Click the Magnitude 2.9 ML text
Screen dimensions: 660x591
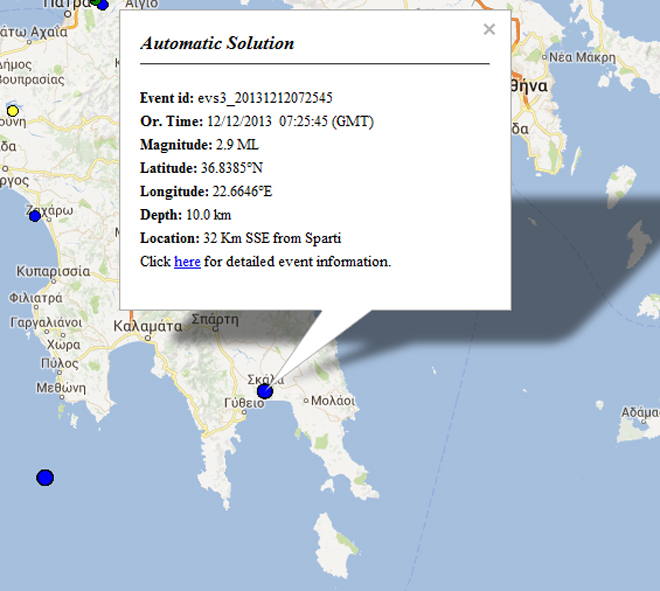point(199,145)
